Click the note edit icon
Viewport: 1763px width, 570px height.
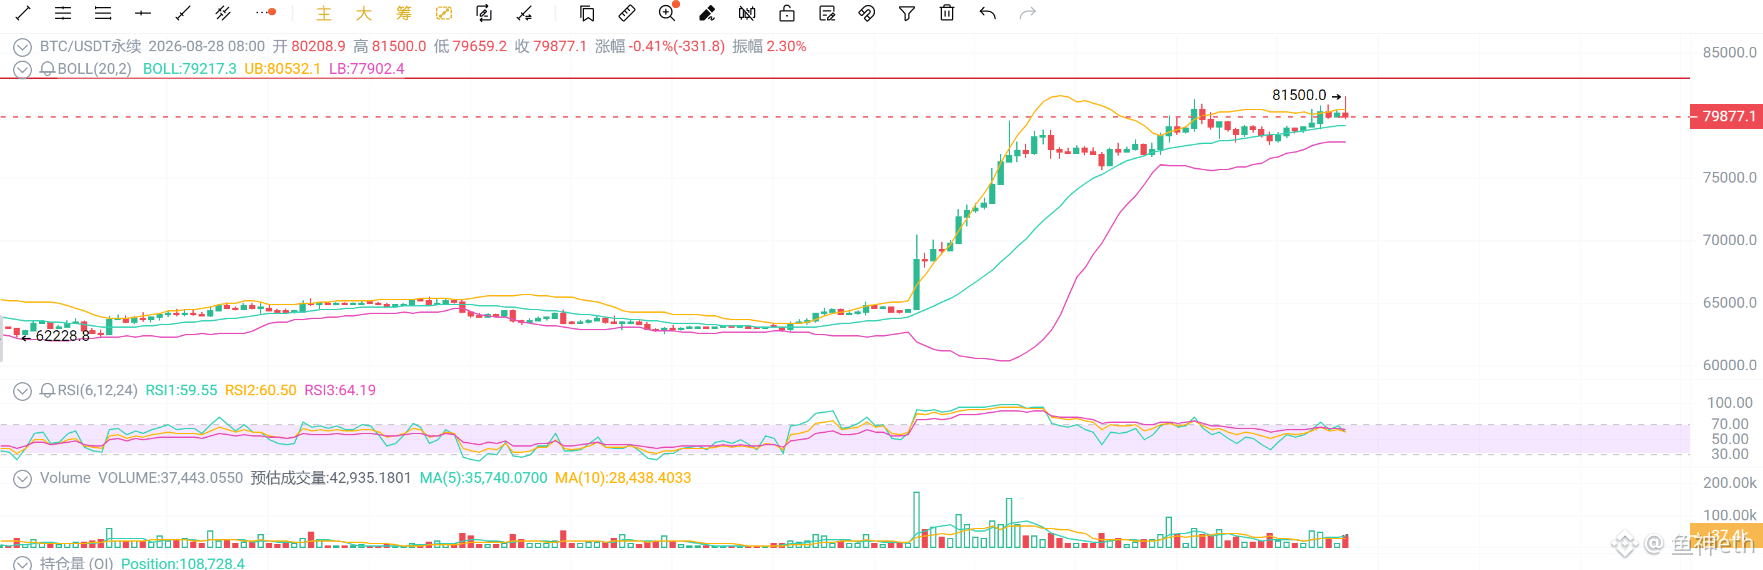pos(827,13)
